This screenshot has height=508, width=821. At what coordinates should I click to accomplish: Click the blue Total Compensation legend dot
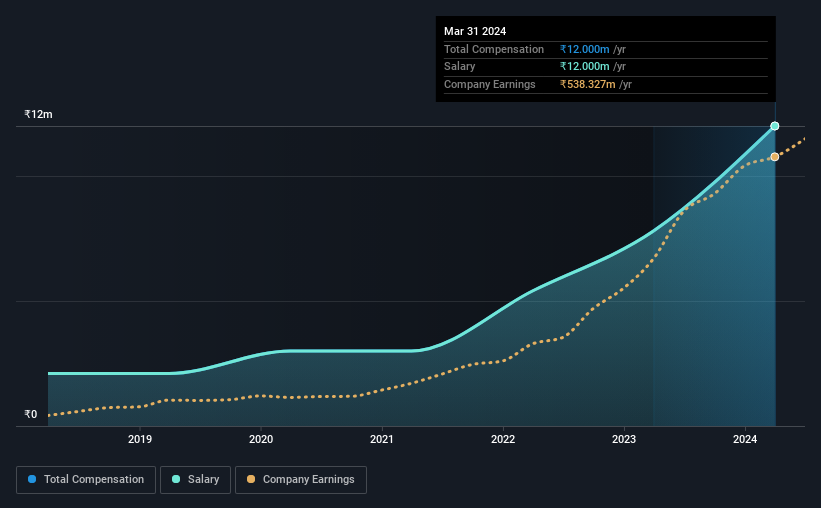[32, 479]
